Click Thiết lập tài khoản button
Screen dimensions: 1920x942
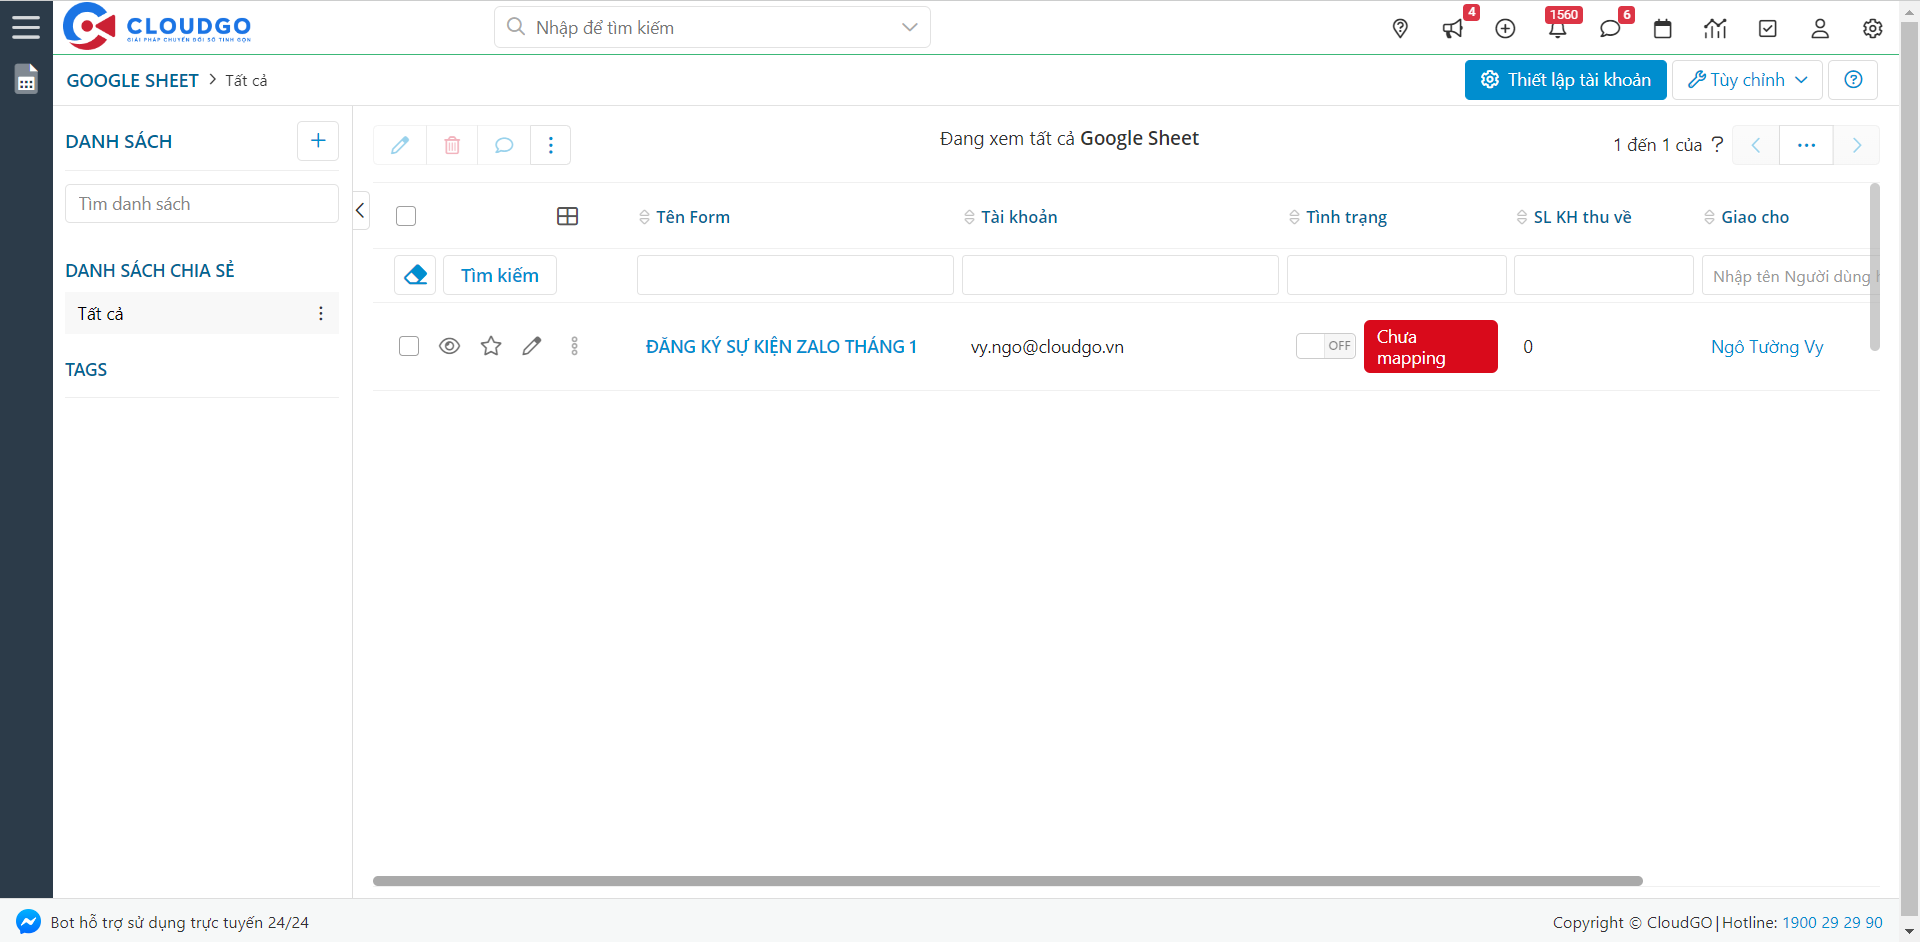(1565, 80)
